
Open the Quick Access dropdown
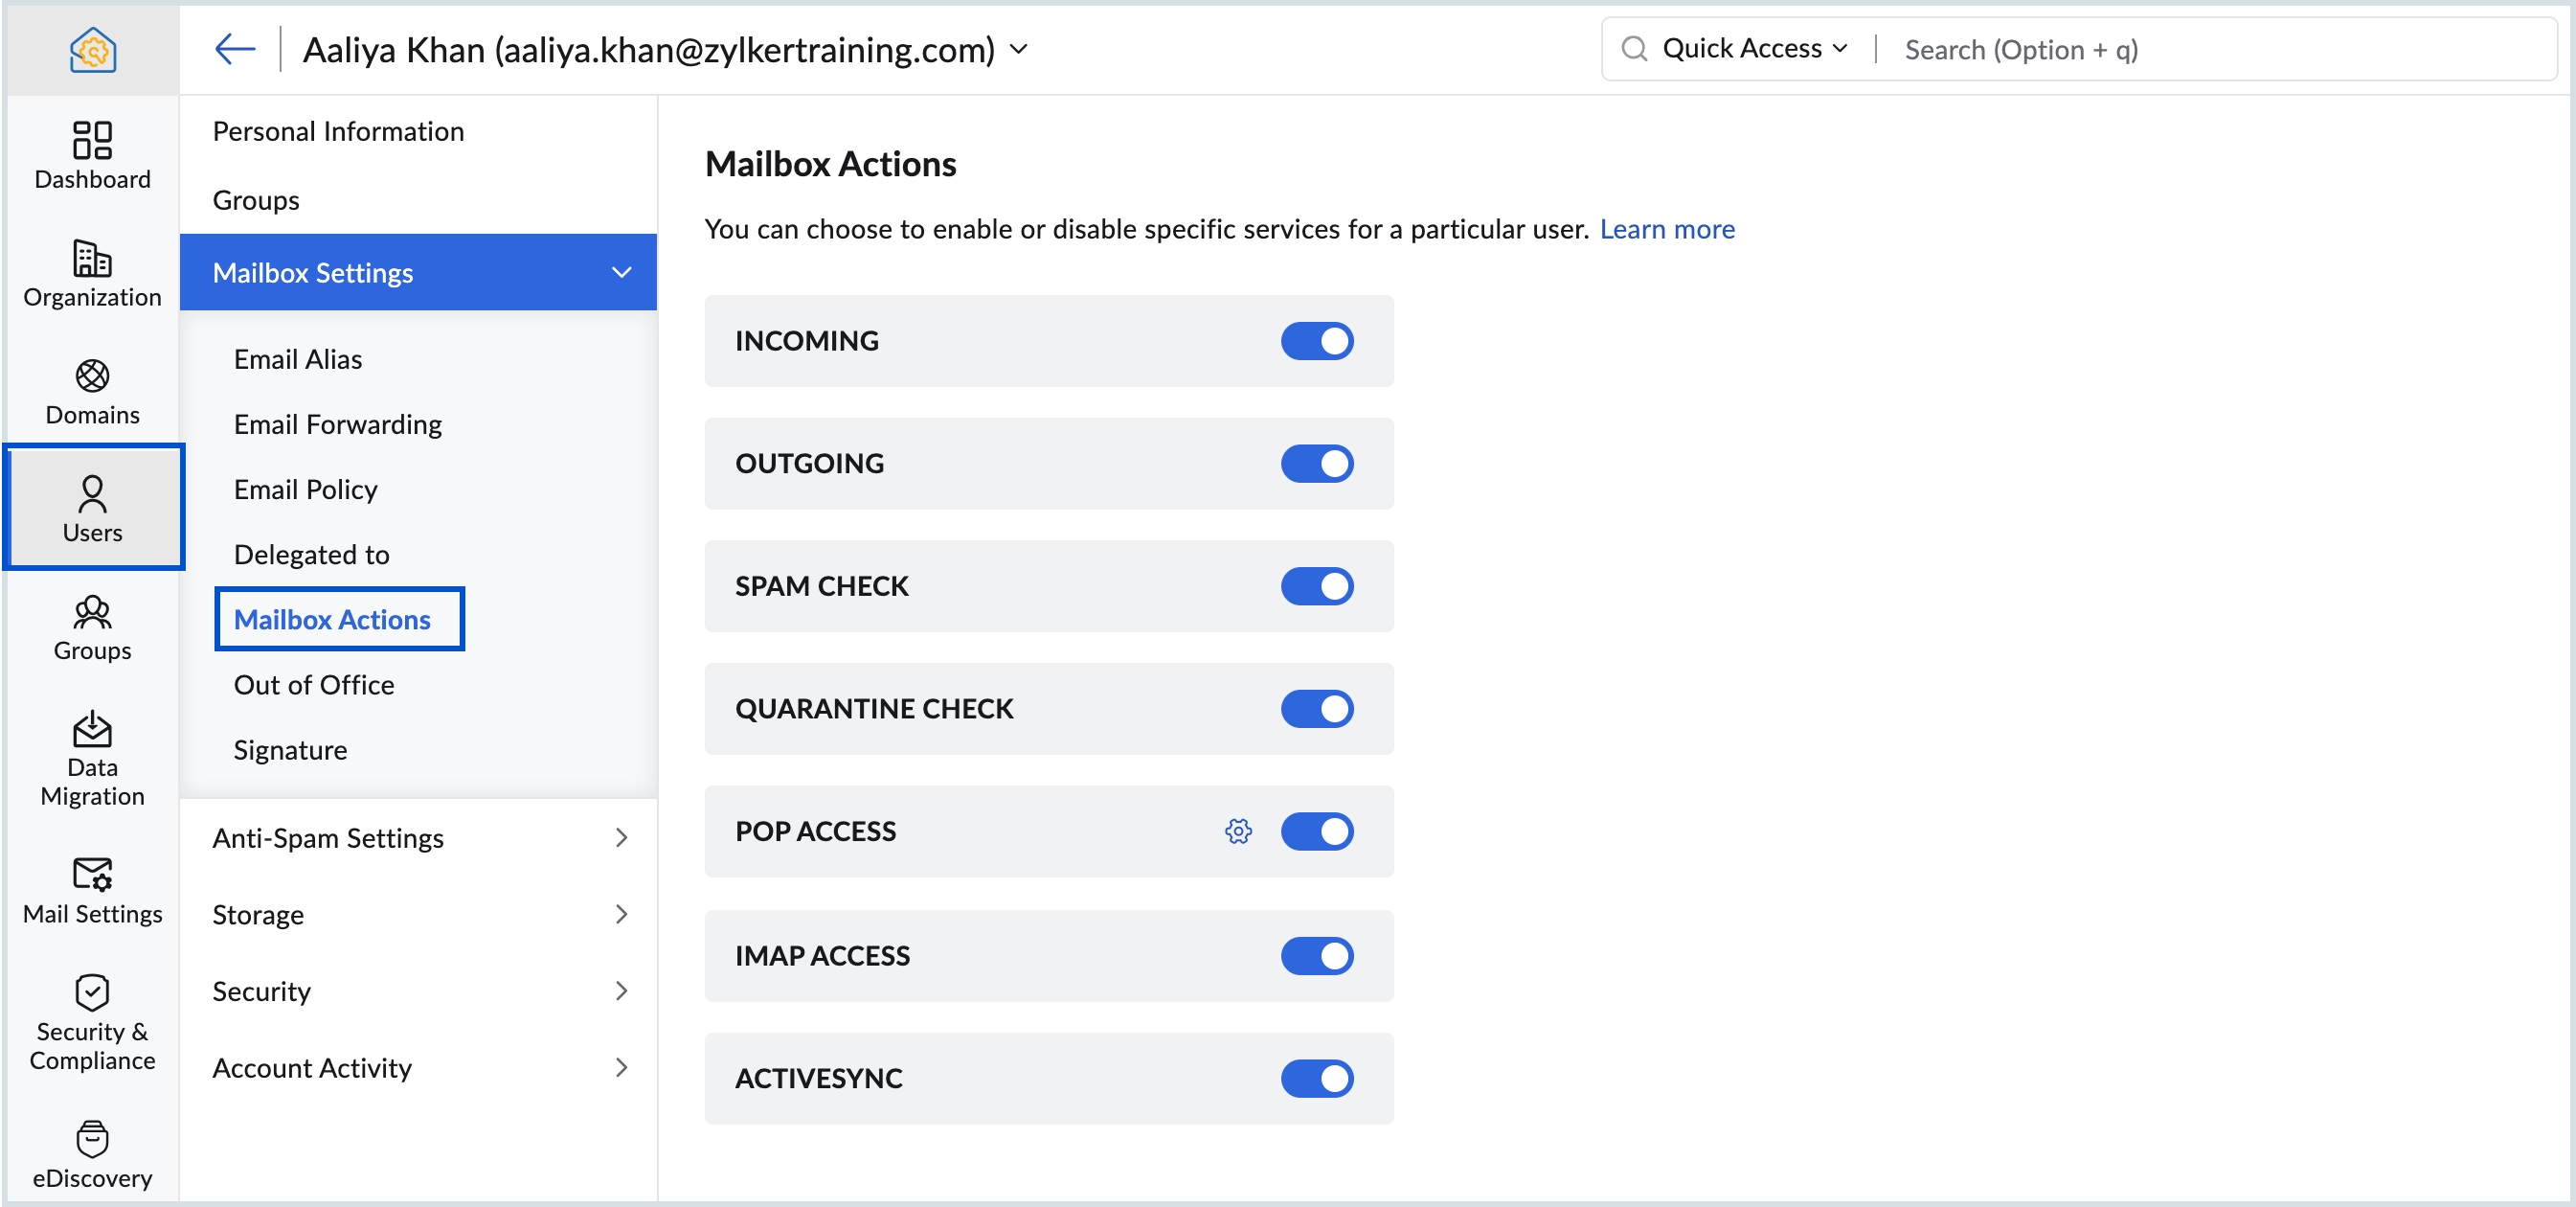coord(1752,49)
